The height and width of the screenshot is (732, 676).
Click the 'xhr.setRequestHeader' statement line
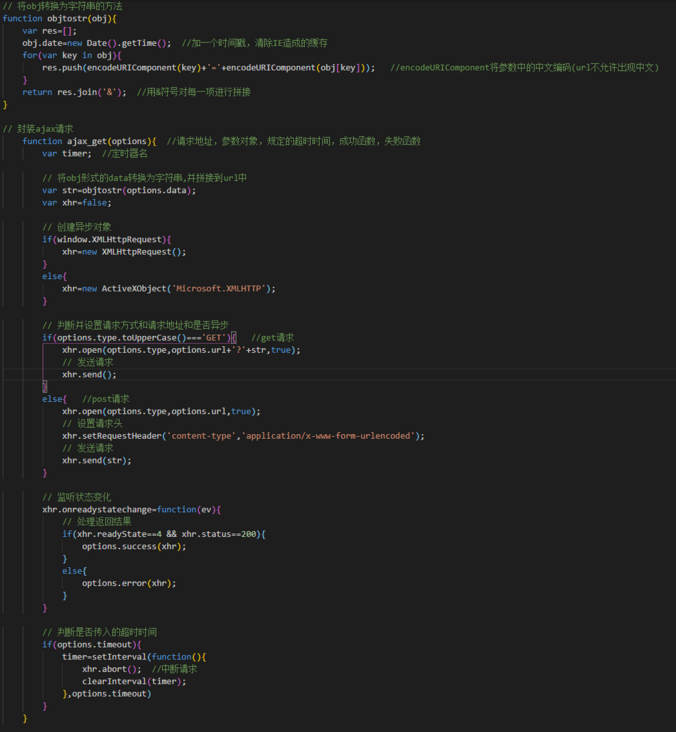(x=244, y=436)
